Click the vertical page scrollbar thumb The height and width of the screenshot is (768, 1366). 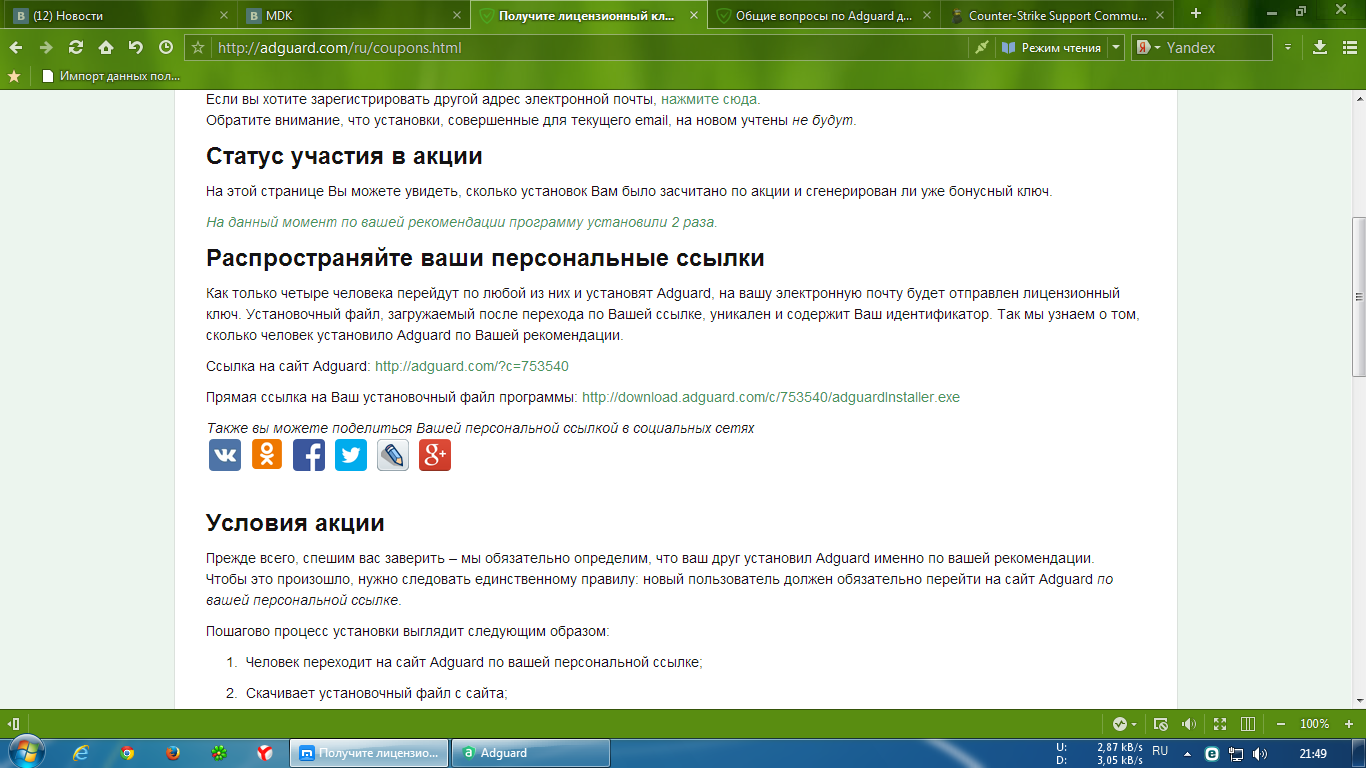1358,296
